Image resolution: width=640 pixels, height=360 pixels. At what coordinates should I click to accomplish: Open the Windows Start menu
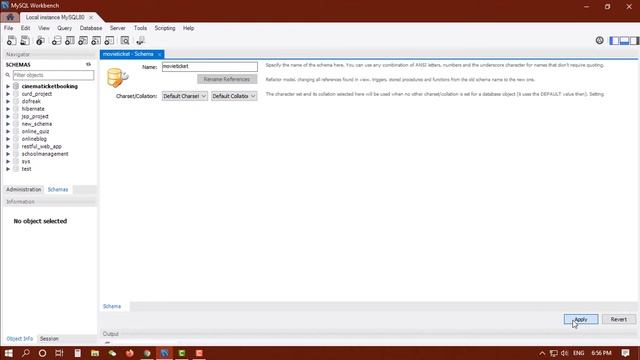9,353
